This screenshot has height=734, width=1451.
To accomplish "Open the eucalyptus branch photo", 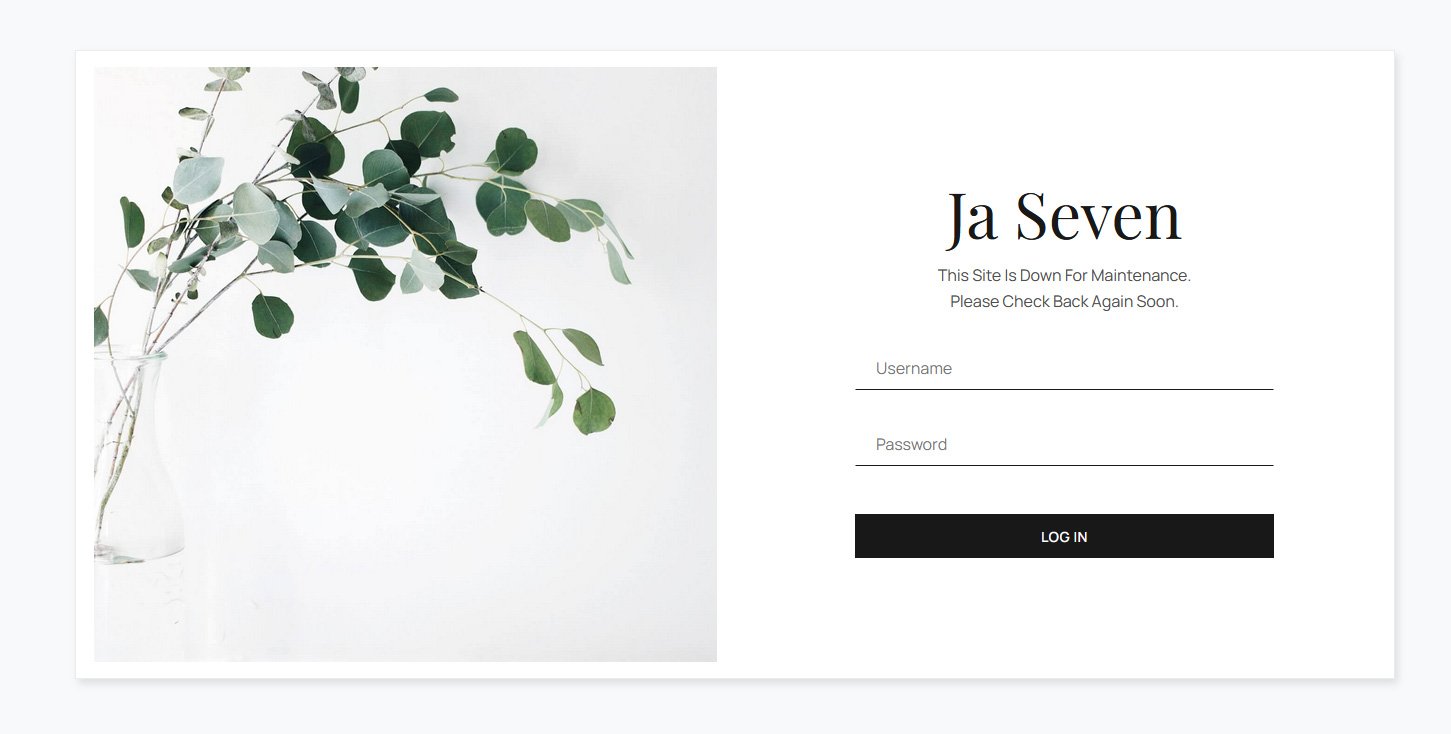I will coord(405,364).
